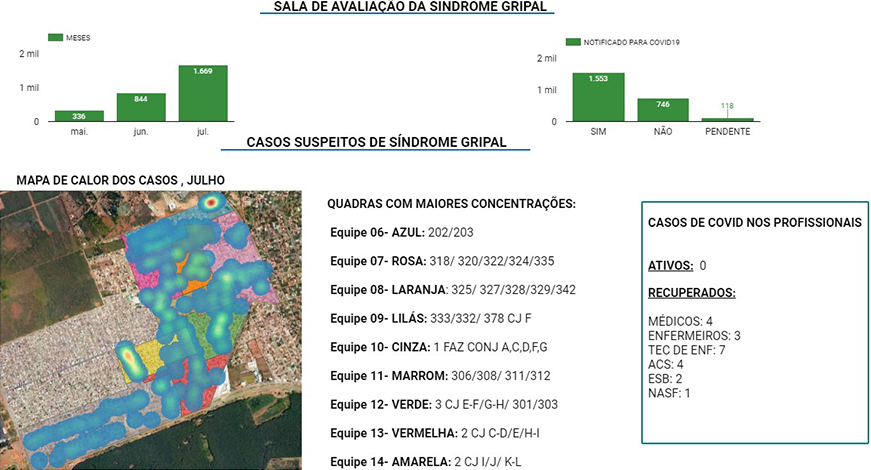Click the NÃO axis label
871x470 pixels.
pyautogui.click(x=663, y=132)
